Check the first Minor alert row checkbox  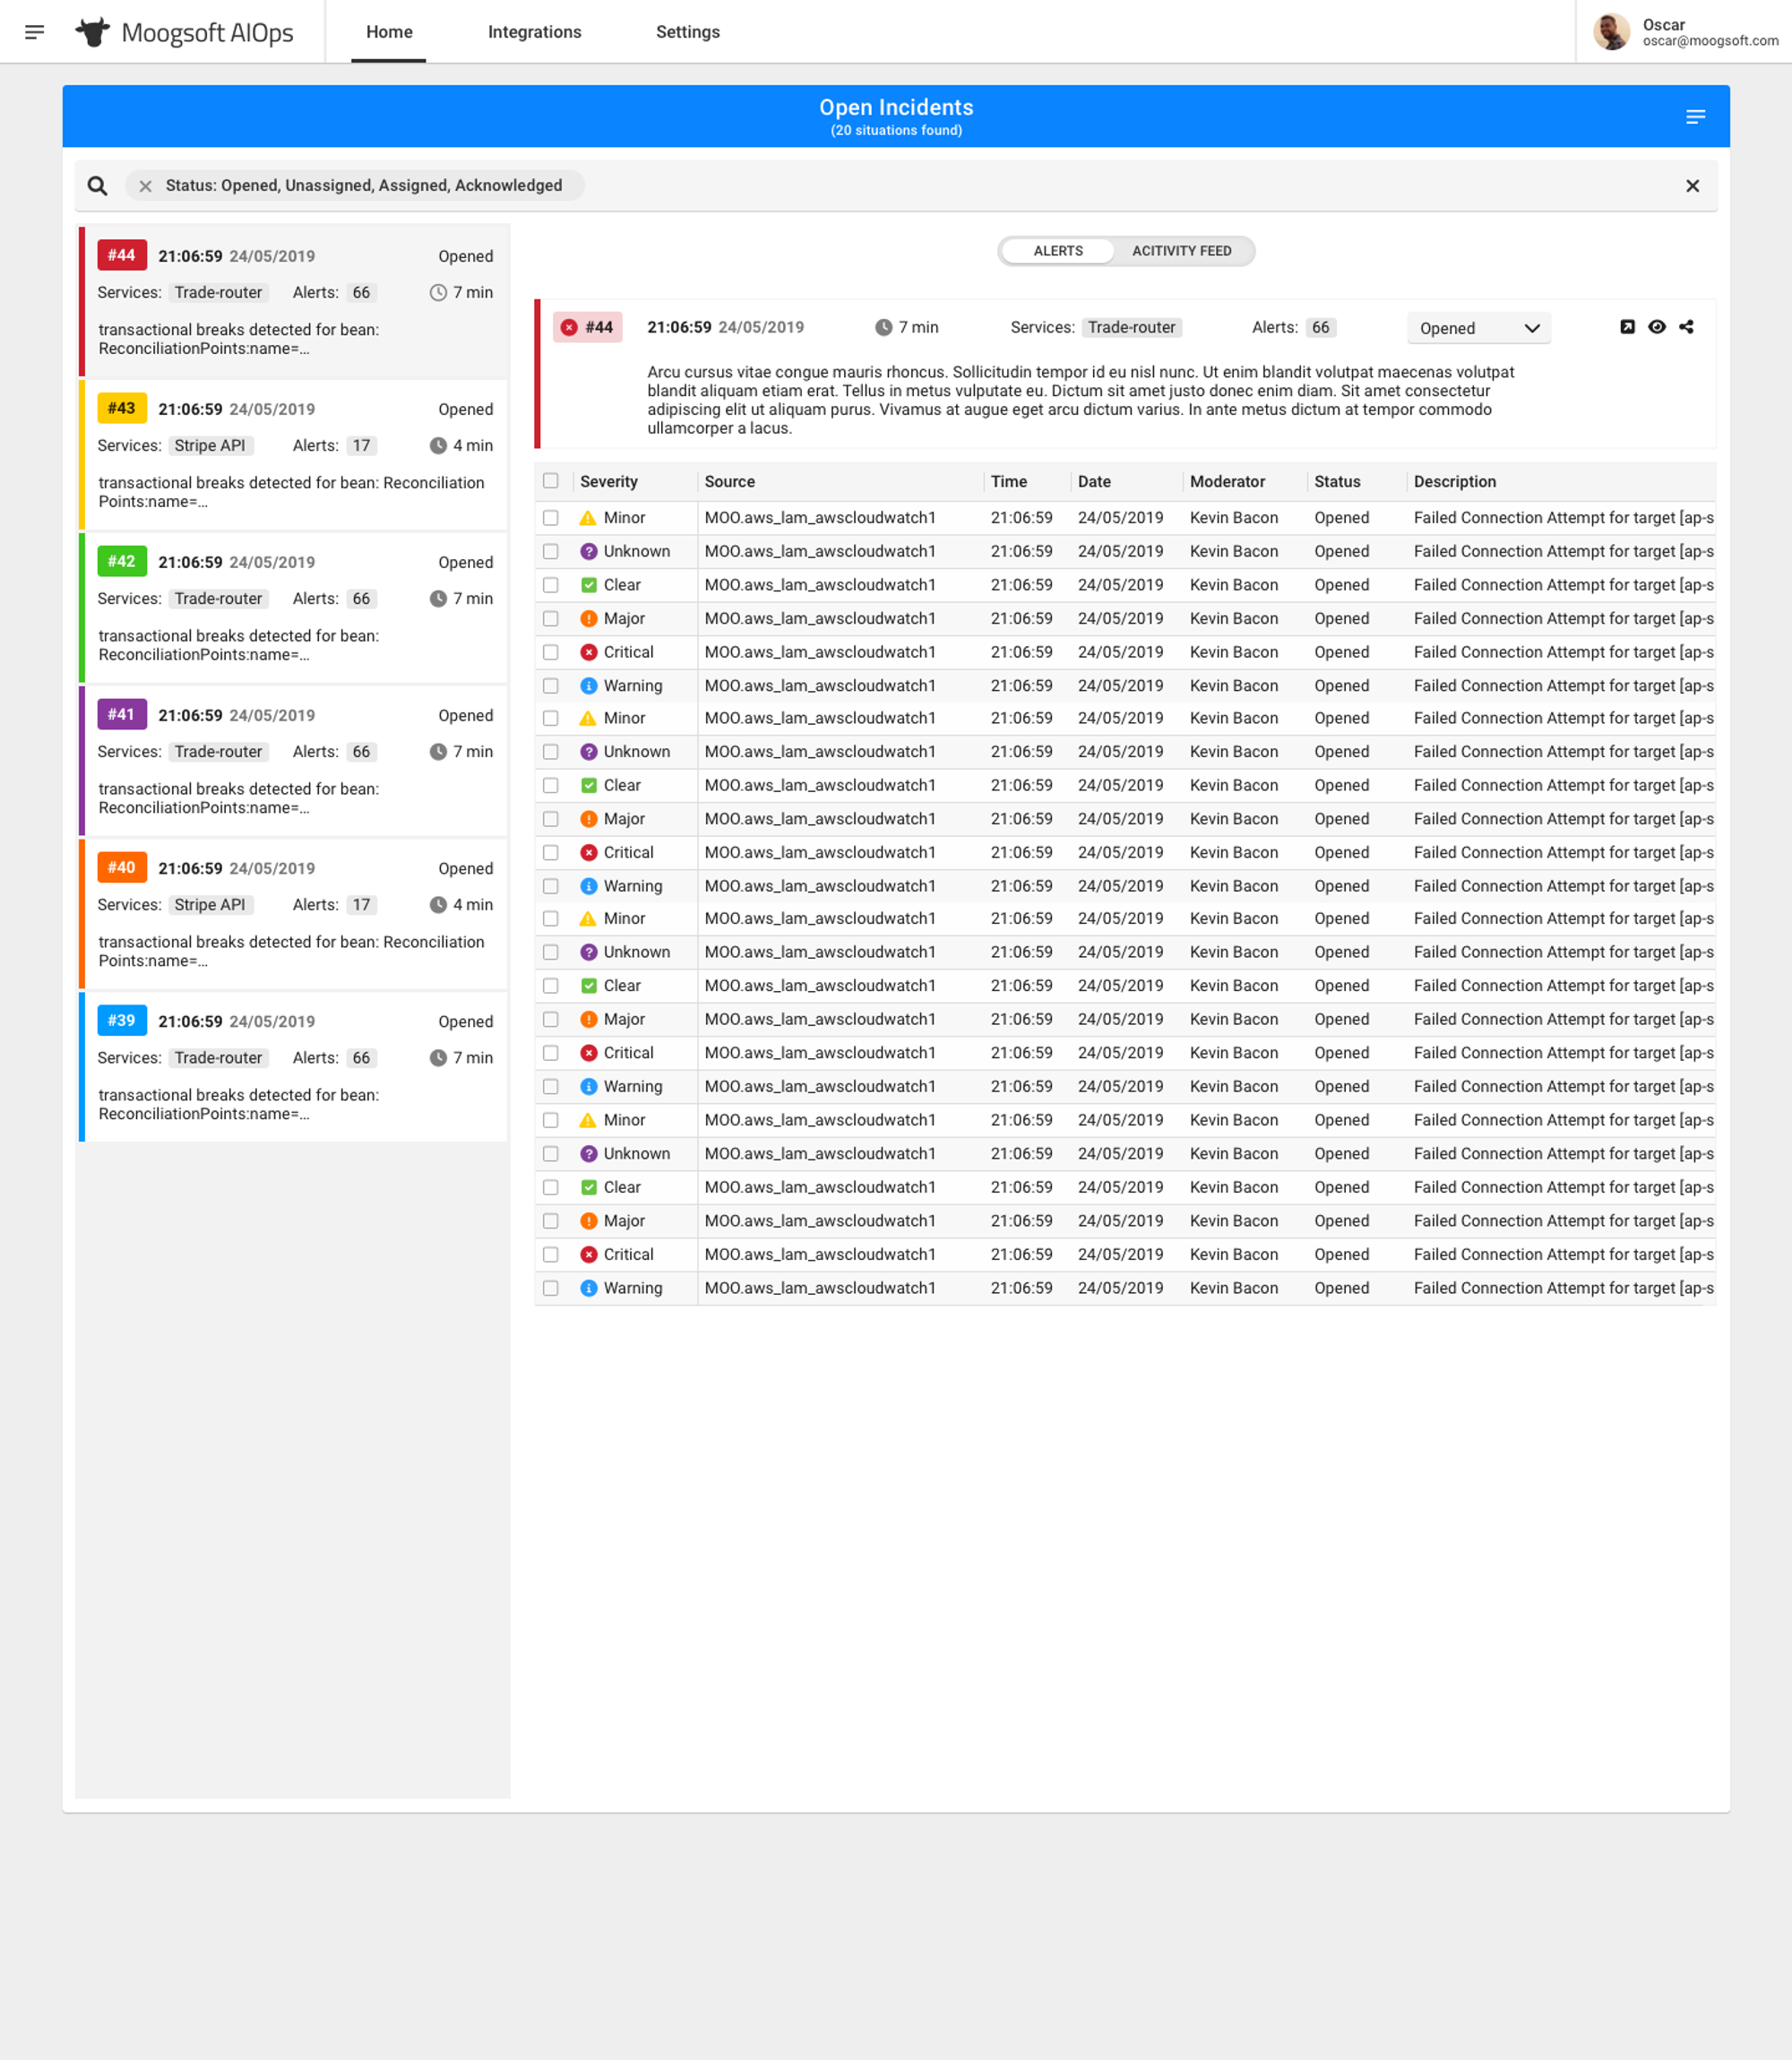[551, 518]
